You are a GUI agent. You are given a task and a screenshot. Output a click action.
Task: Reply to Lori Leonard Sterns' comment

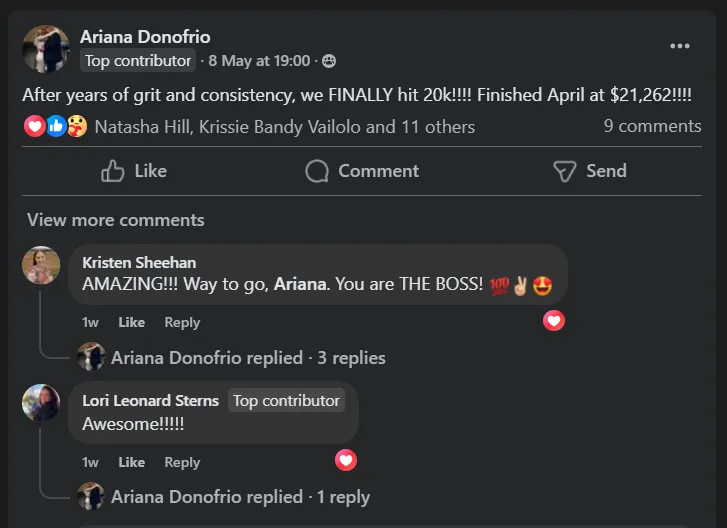tap(182, 462)
